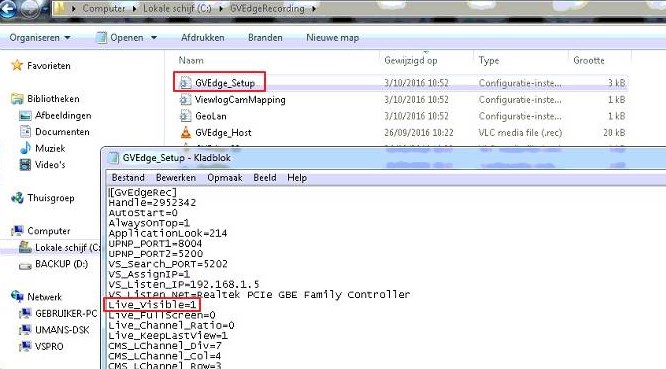The image size is (666, 369).
Task: Click Lokale schijf (C:) in the breadcrumb
Action: [x=177, y=8]
